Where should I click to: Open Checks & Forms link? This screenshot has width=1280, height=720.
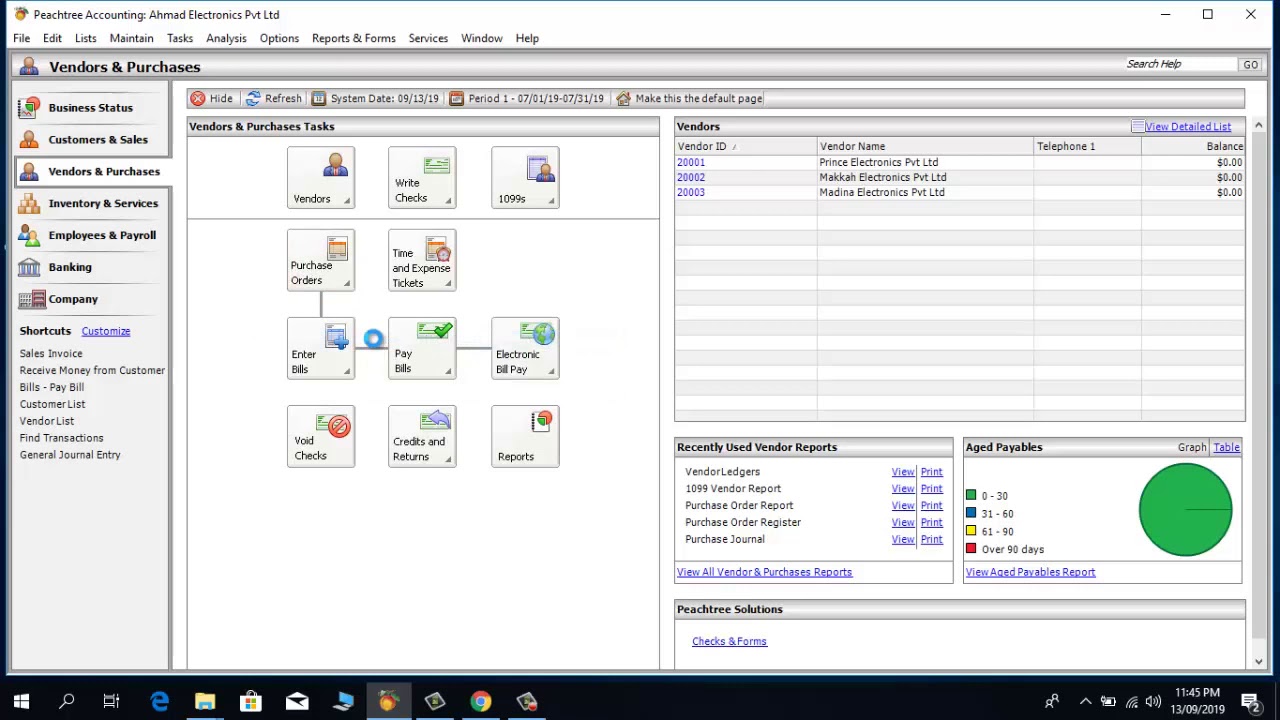[x=729, y=642]
